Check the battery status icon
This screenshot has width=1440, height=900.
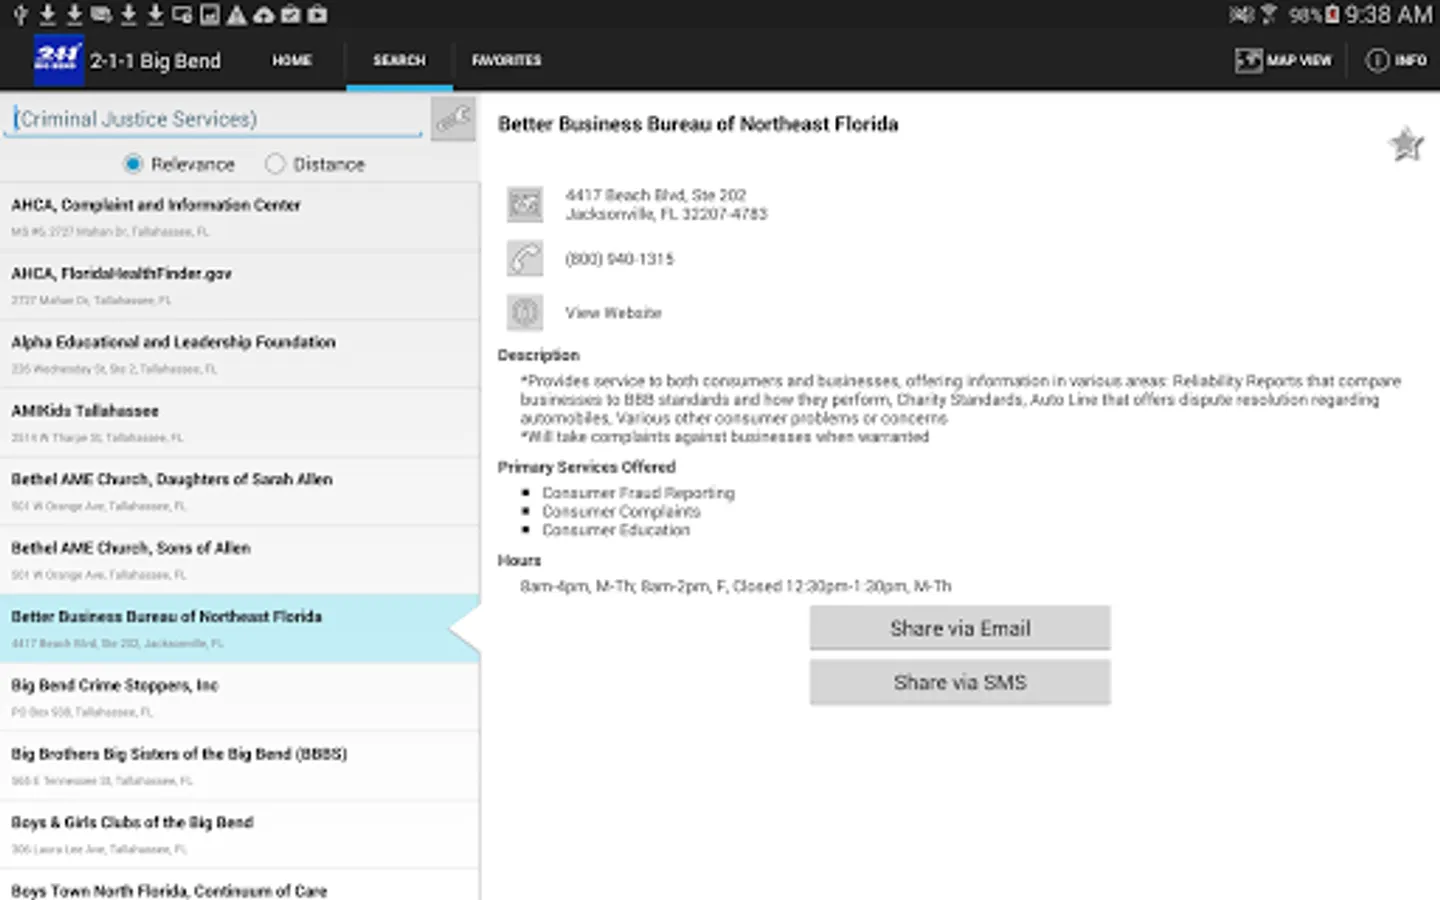(1332, 14)
